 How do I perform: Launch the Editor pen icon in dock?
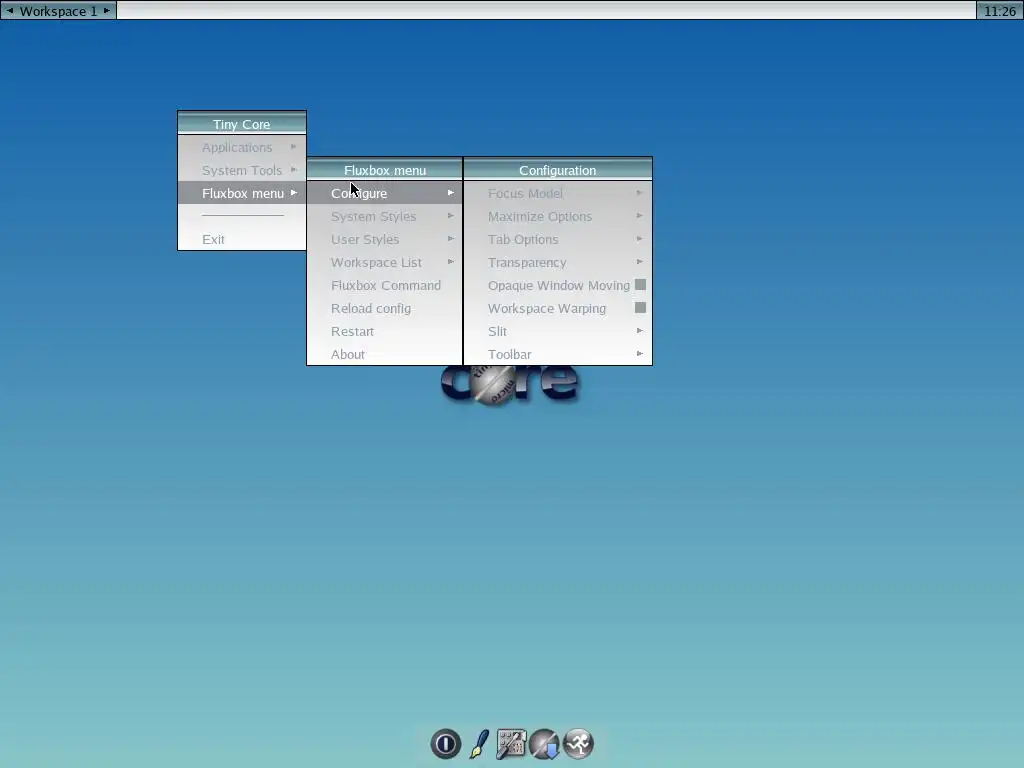[479, 744]
